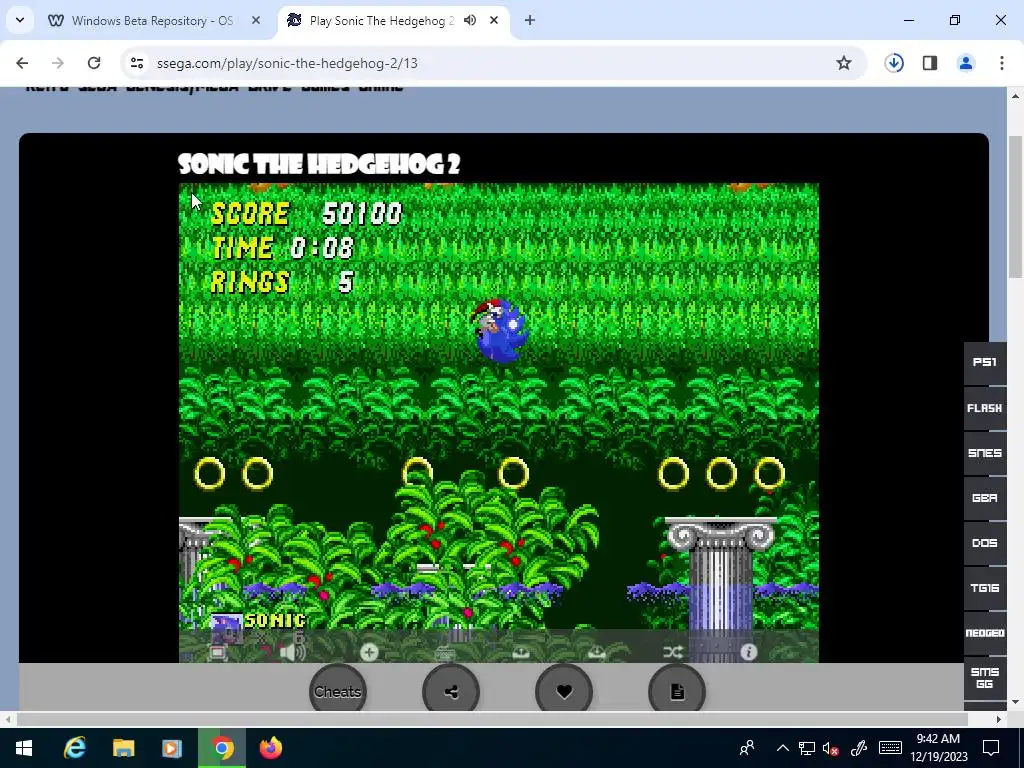Click the emulator plus (add) icon

(369, 652)
